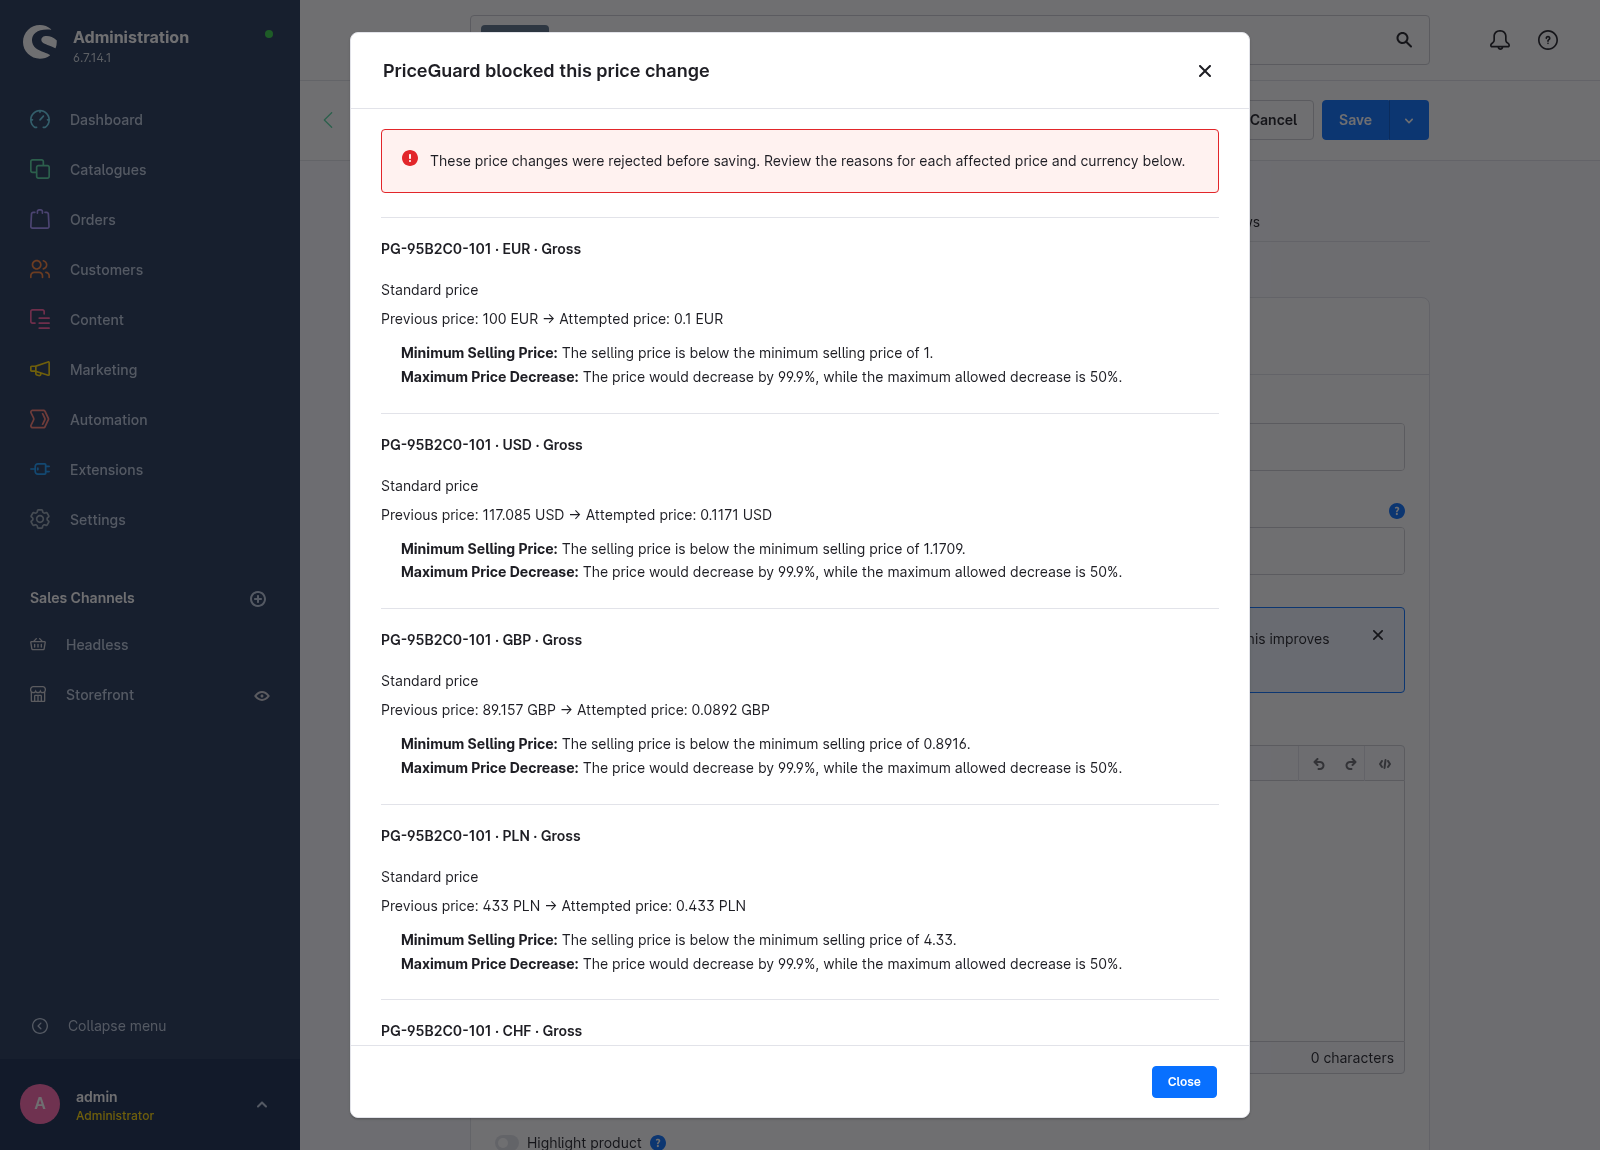Click the undo icon in text editor

click(1319, 764)
